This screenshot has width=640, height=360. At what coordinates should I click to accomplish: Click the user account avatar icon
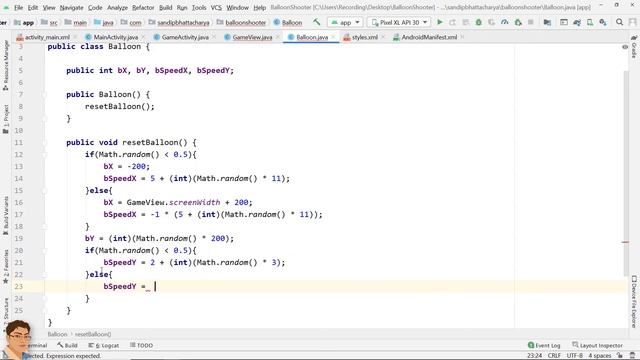coord(633,22)
